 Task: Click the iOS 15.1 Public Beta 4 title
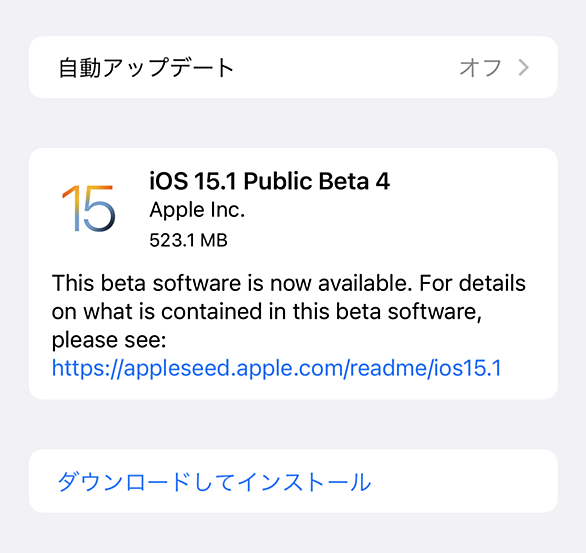[269, 181]
